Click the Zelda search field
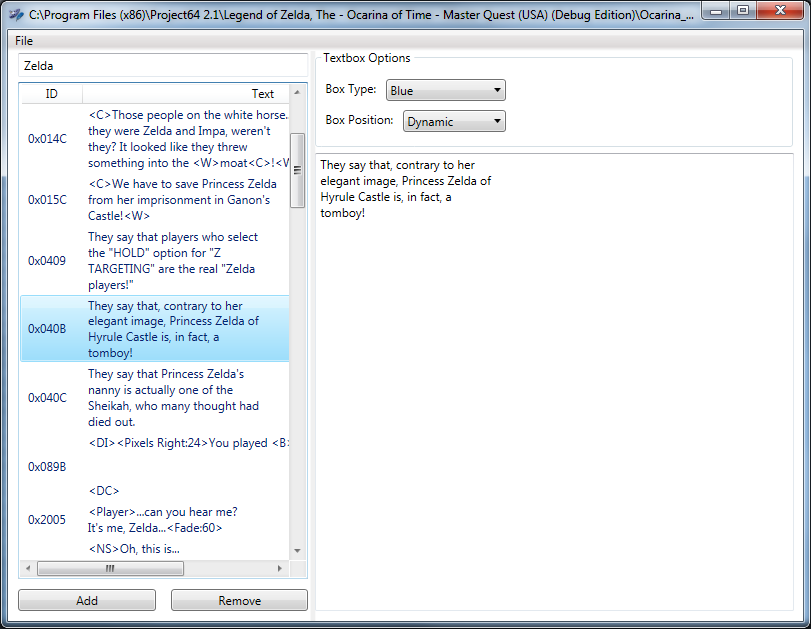 point(163,66)
